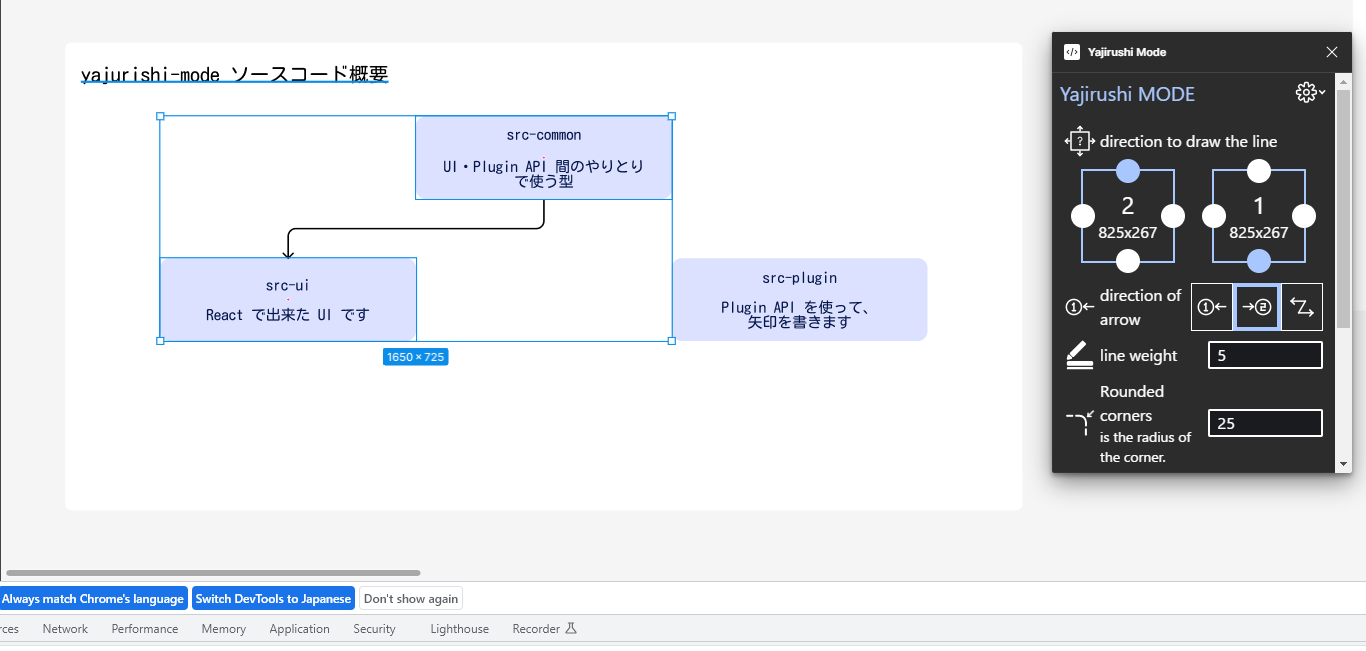
Task: Click the line weight pen icon
Action: tap(1078, 354)
